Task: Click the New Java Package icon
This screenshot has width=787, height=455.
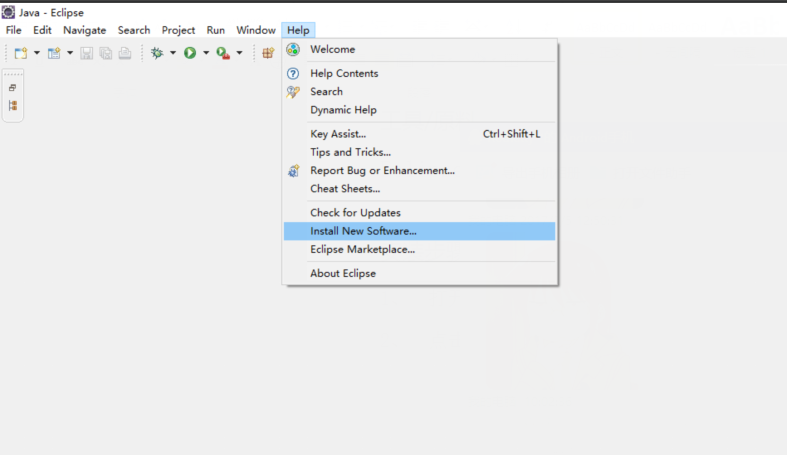Action: pyautogui.click(x=268, y=53)
